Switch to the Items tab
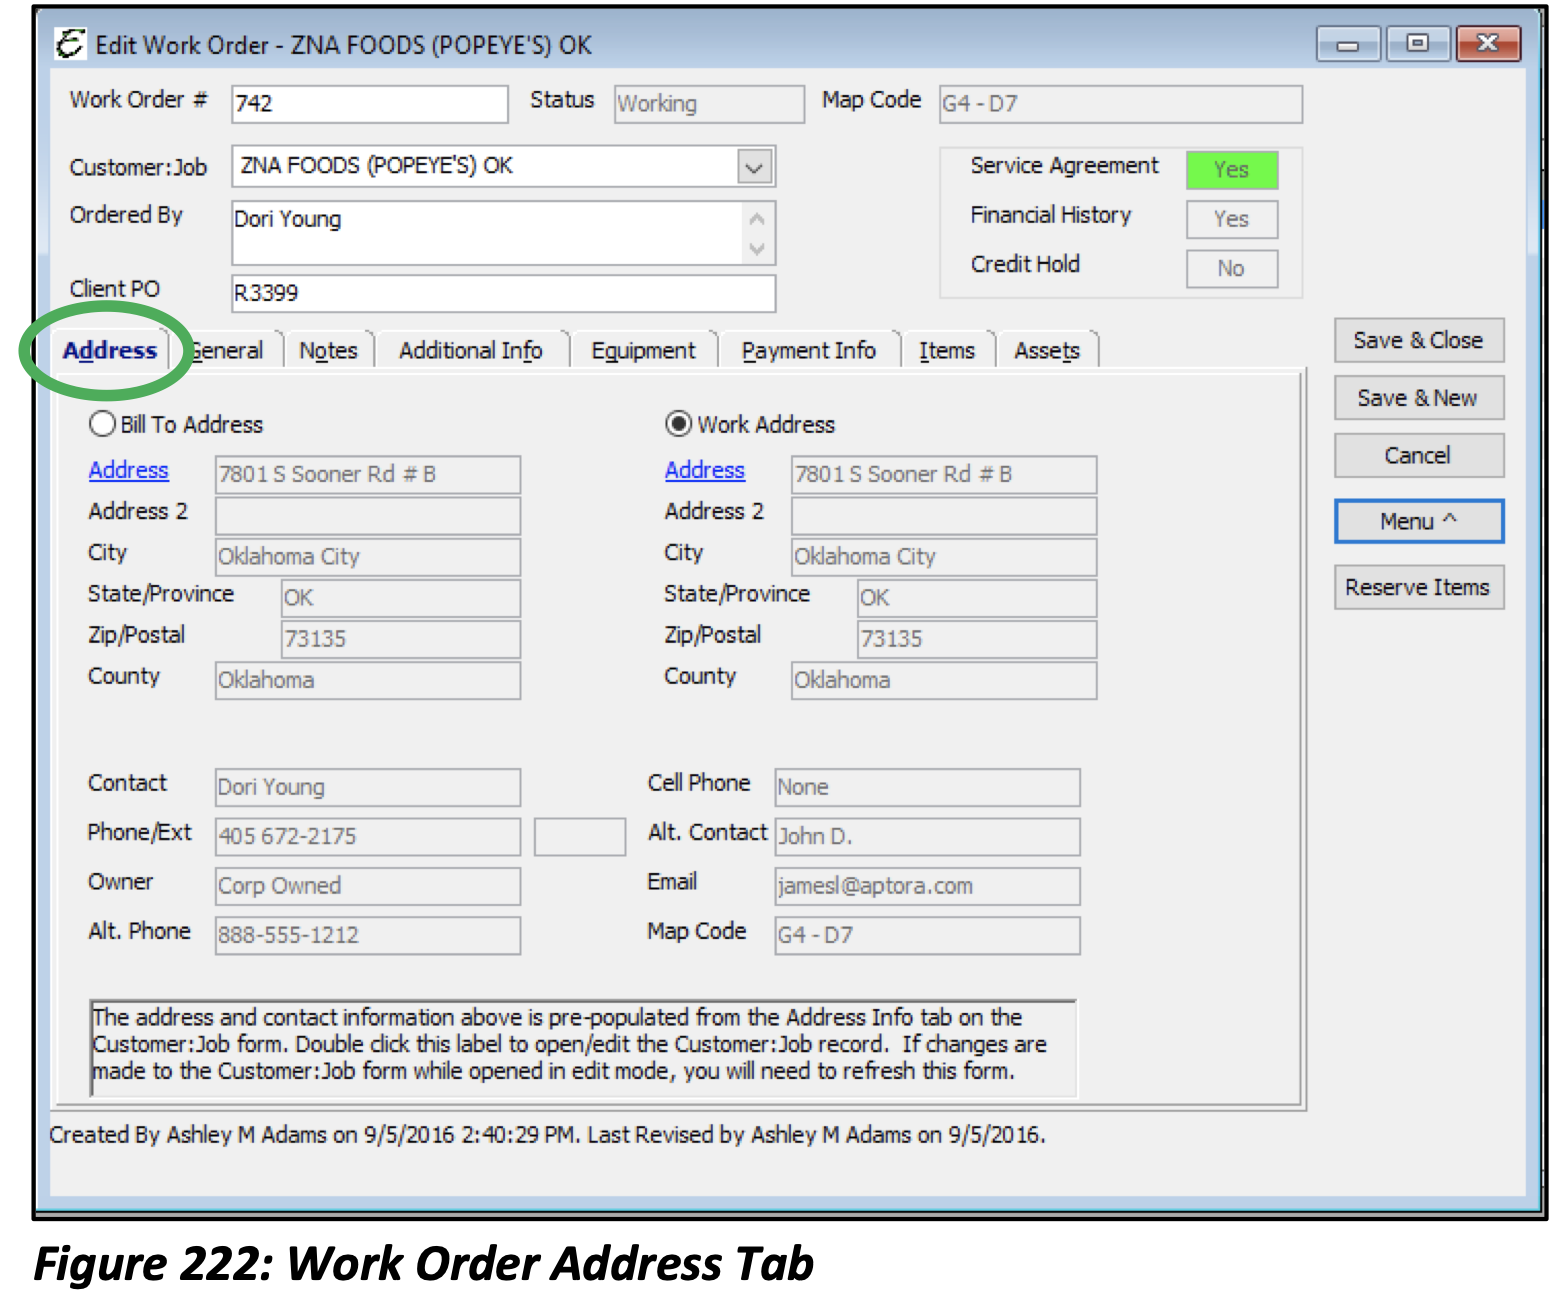The height and width of the screenshot is (1300, 1558). [x=947, y=350]
